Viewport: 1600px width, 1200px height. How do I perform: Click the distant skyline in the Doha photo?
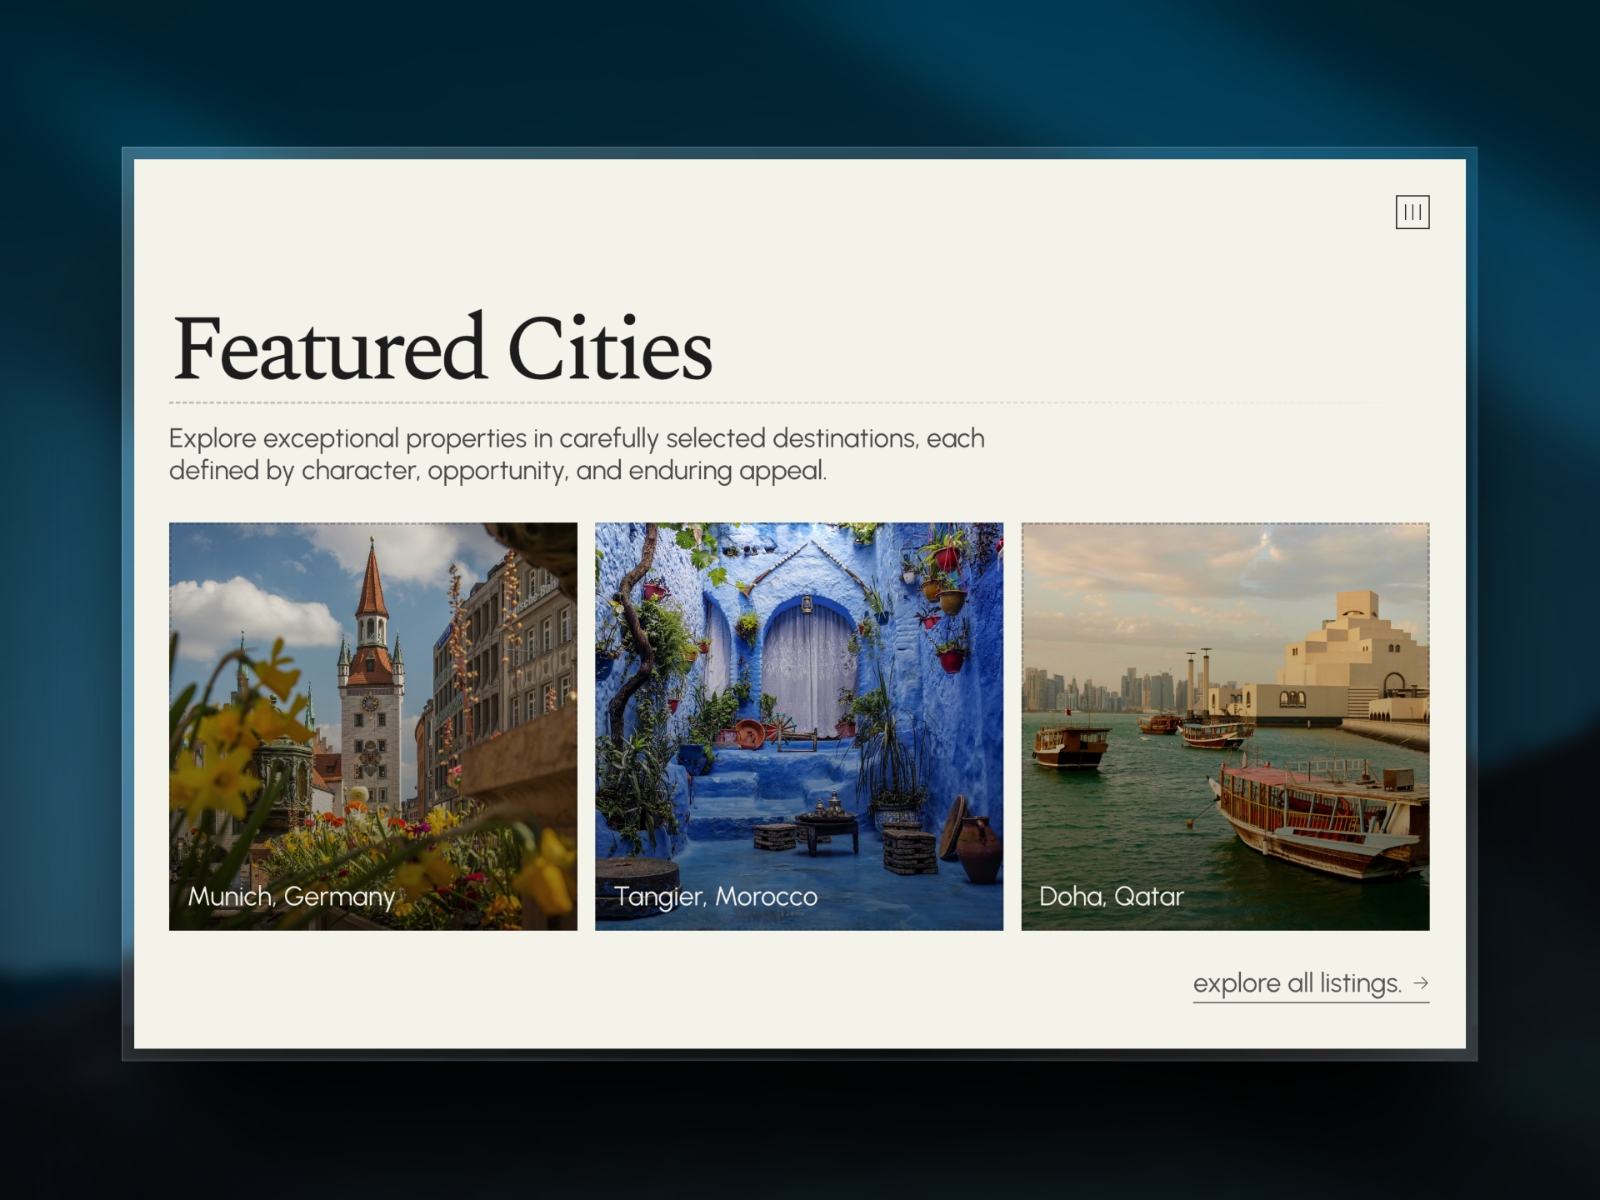tap(1100, 690)
